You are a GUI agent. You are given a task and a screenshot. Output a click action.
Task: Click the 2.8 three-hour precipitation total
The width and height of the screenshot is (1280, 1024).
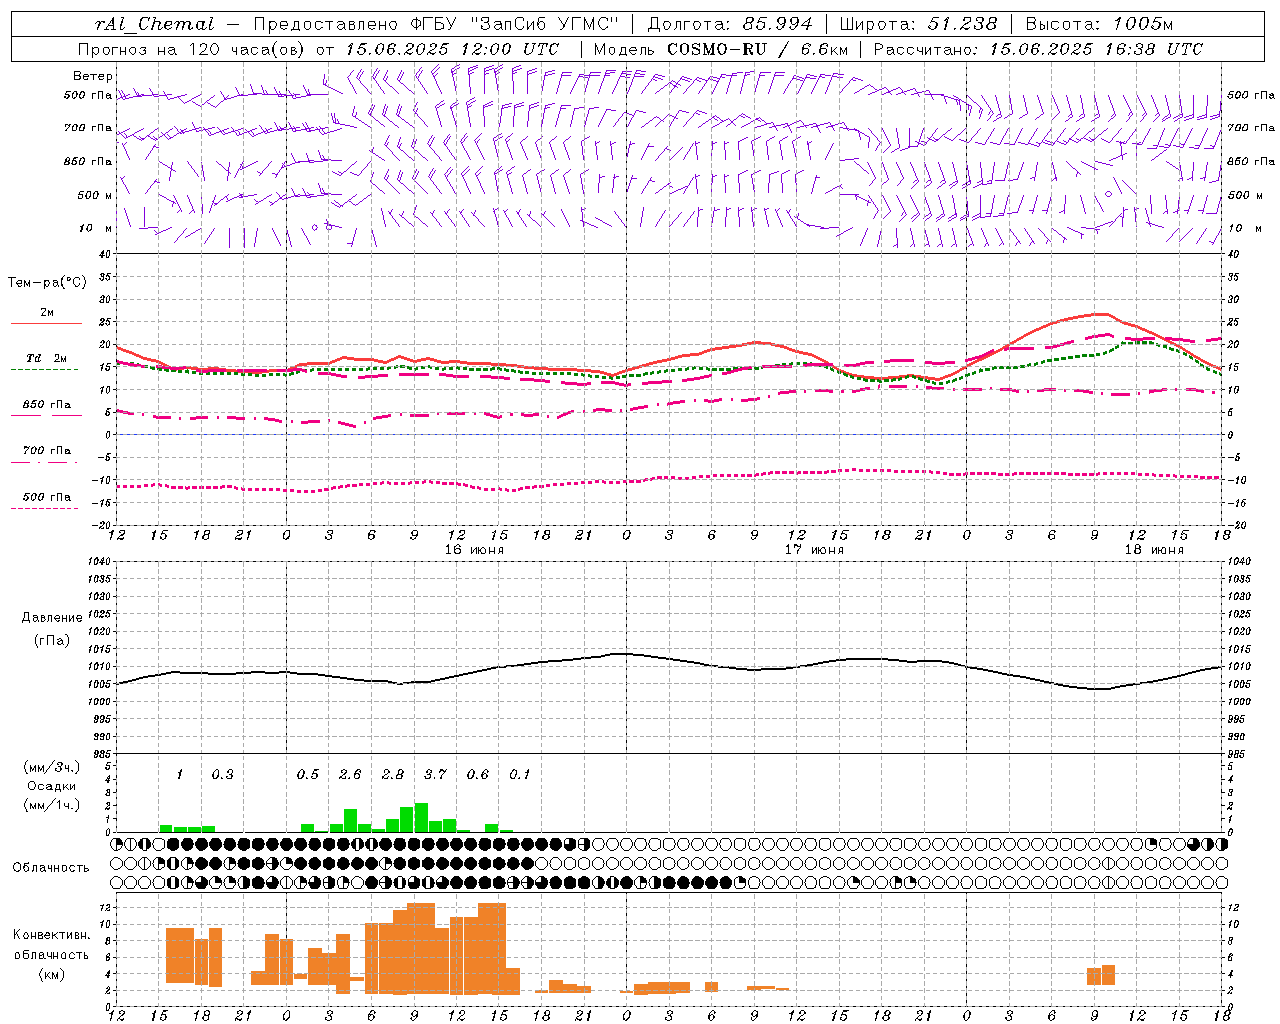click(x=393, y=775)
